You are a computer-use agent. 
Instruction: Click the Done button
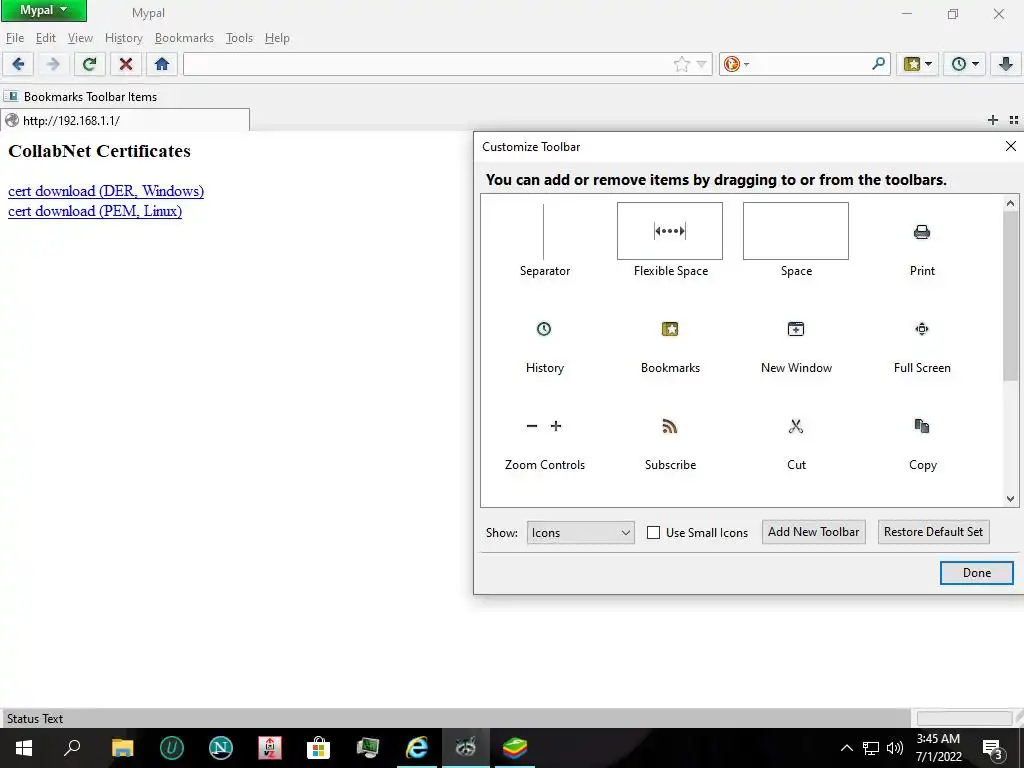(976, 573)
